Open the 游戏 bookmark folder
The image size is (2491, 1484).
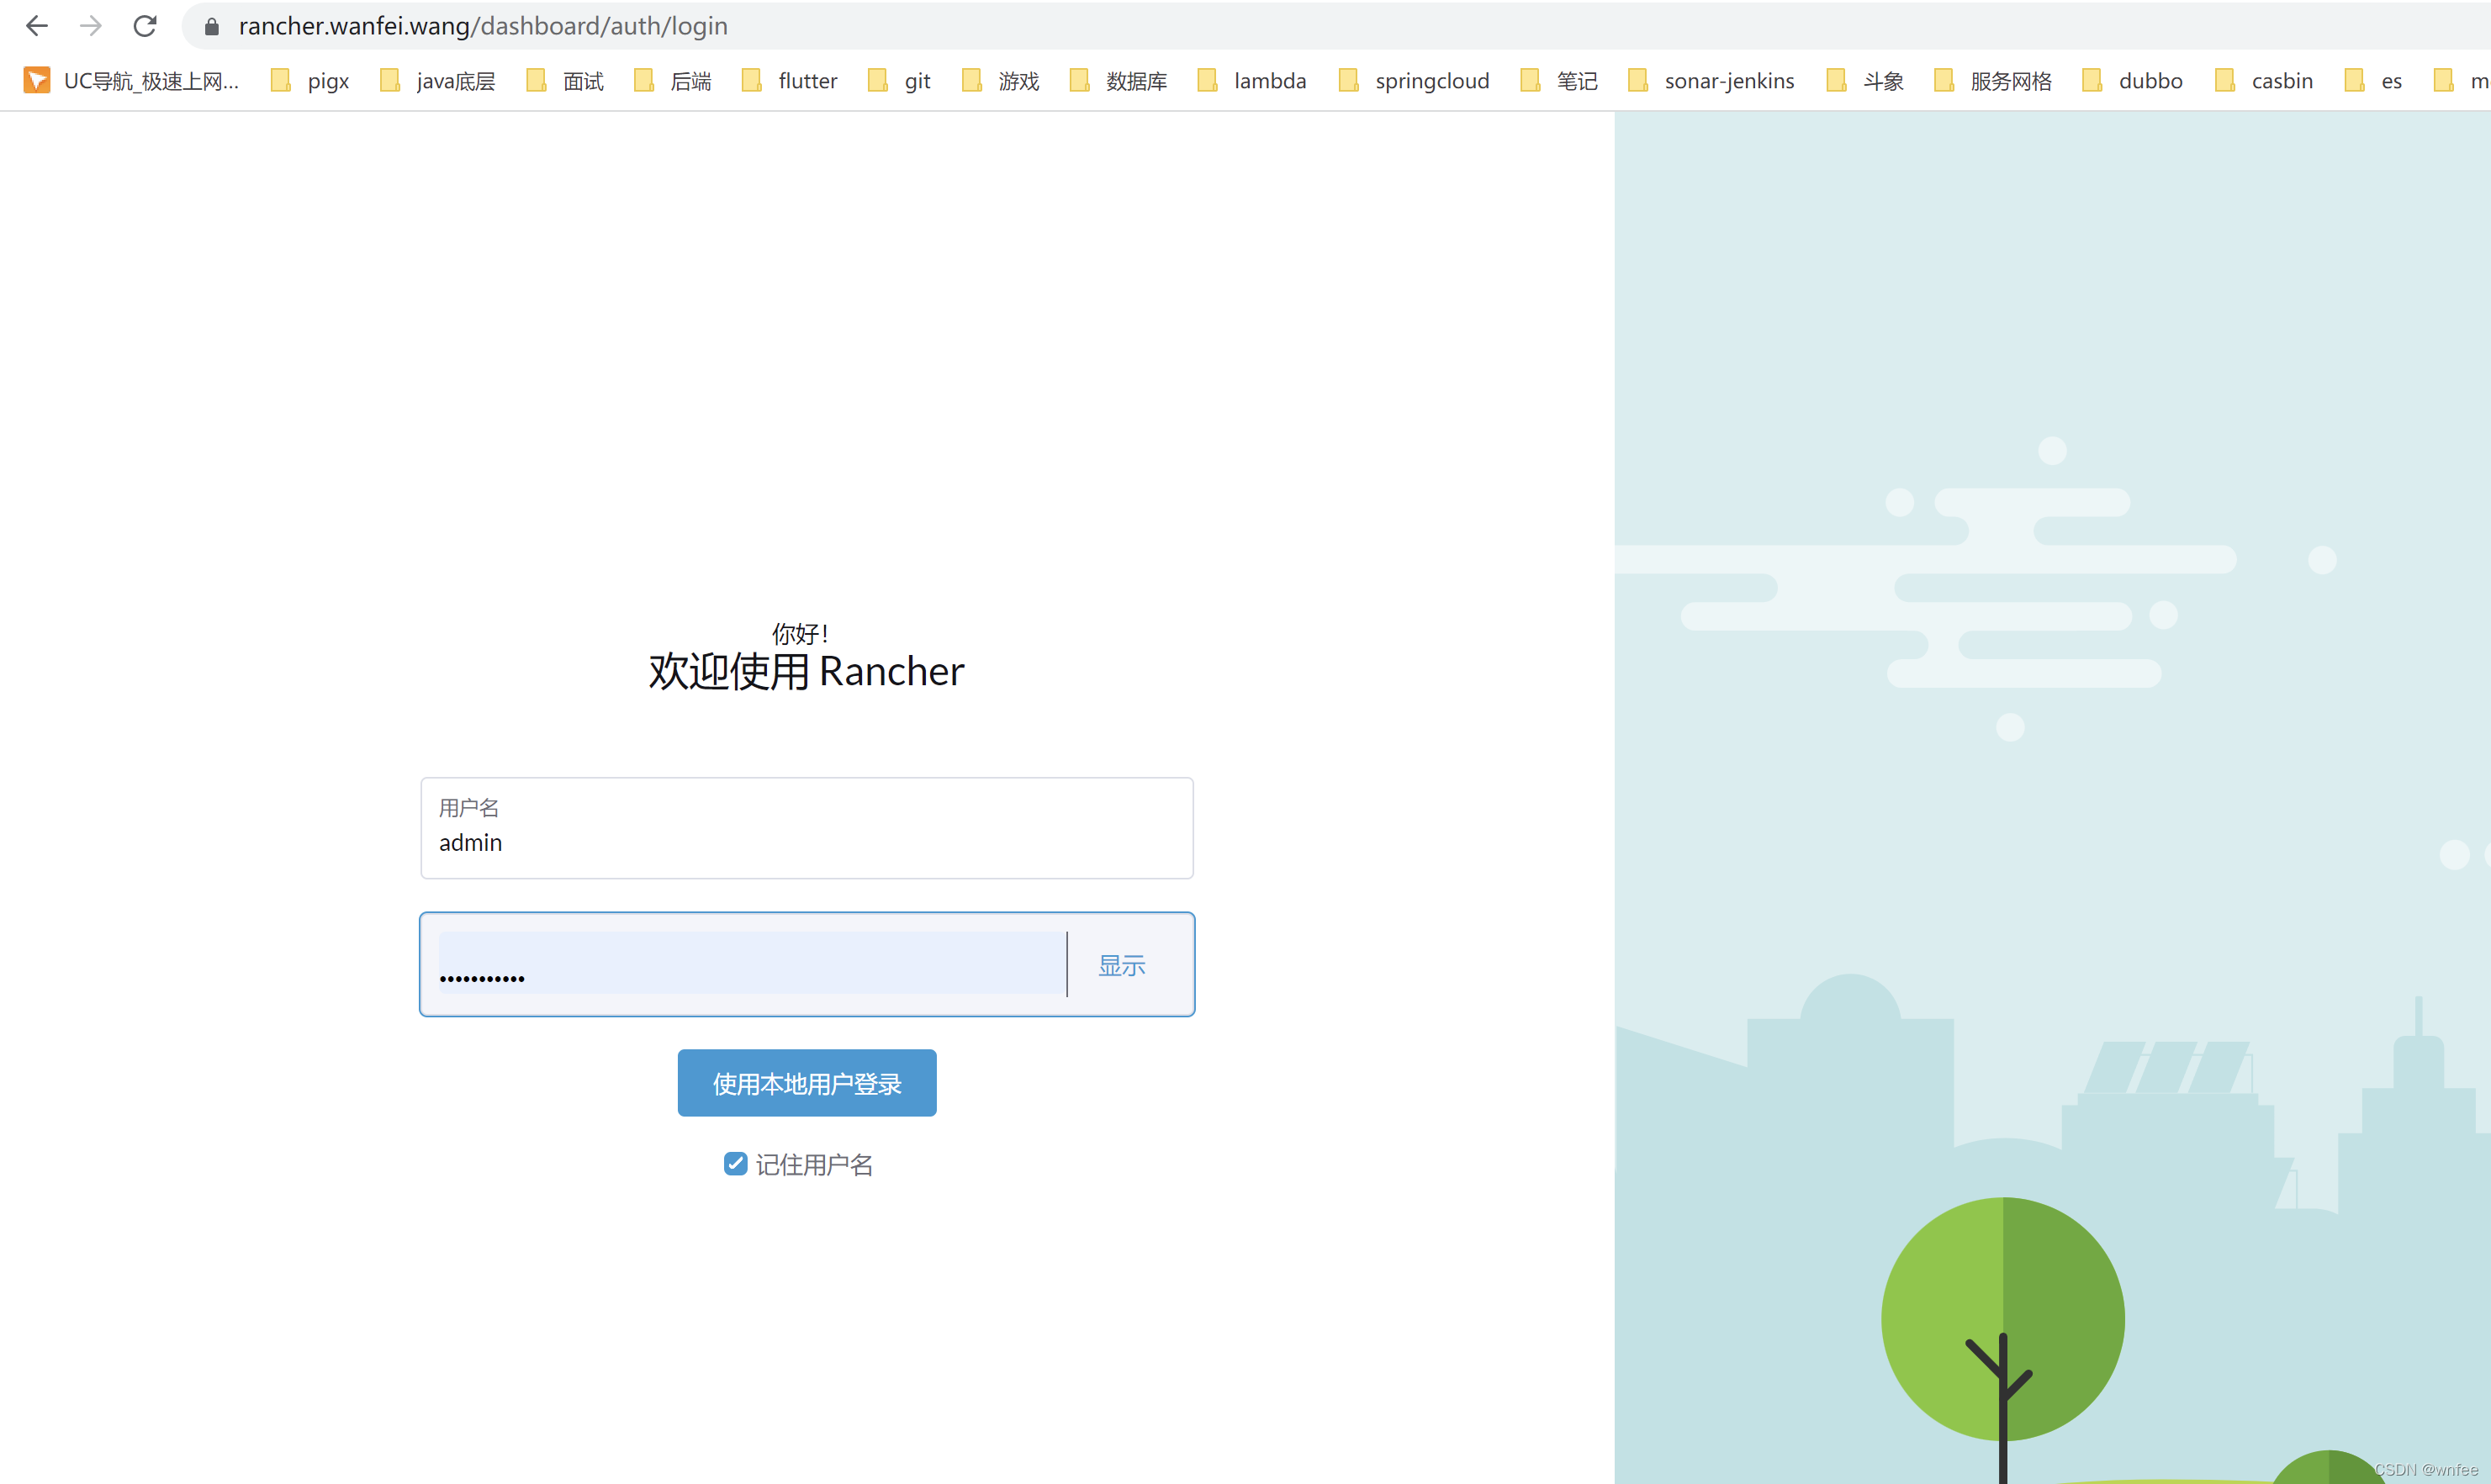tap(1001, 81)
